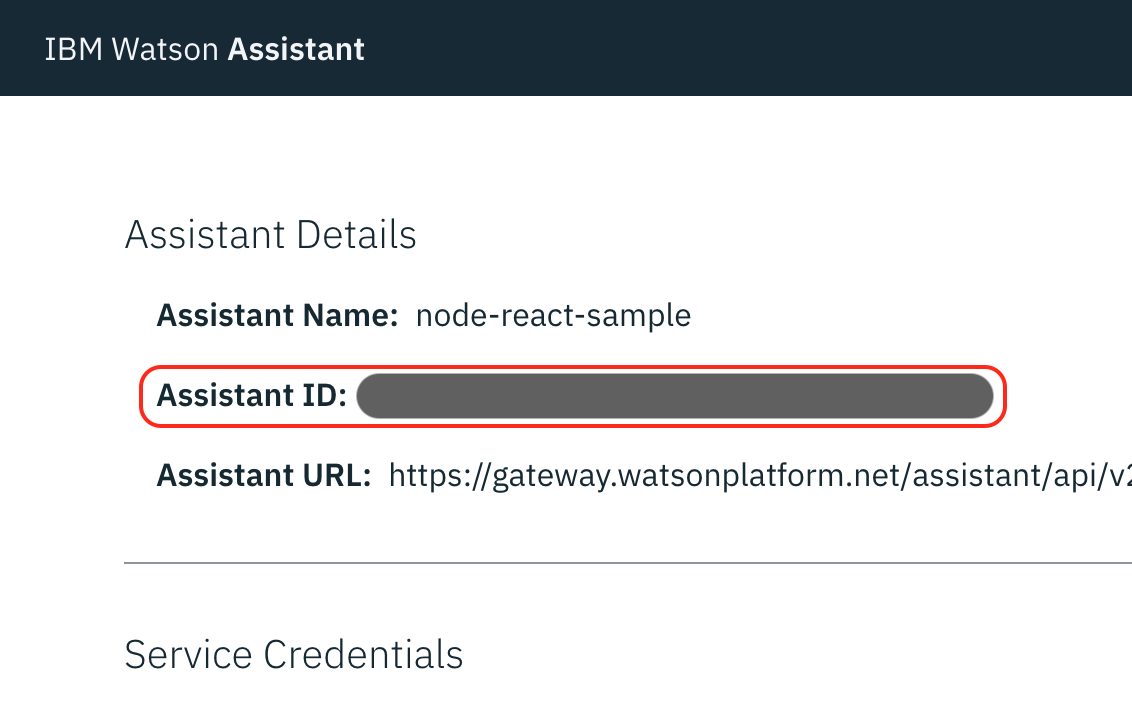1132x702 pixels.
Task: Click the word Credentials in lower heading
Action: [363, 654]
